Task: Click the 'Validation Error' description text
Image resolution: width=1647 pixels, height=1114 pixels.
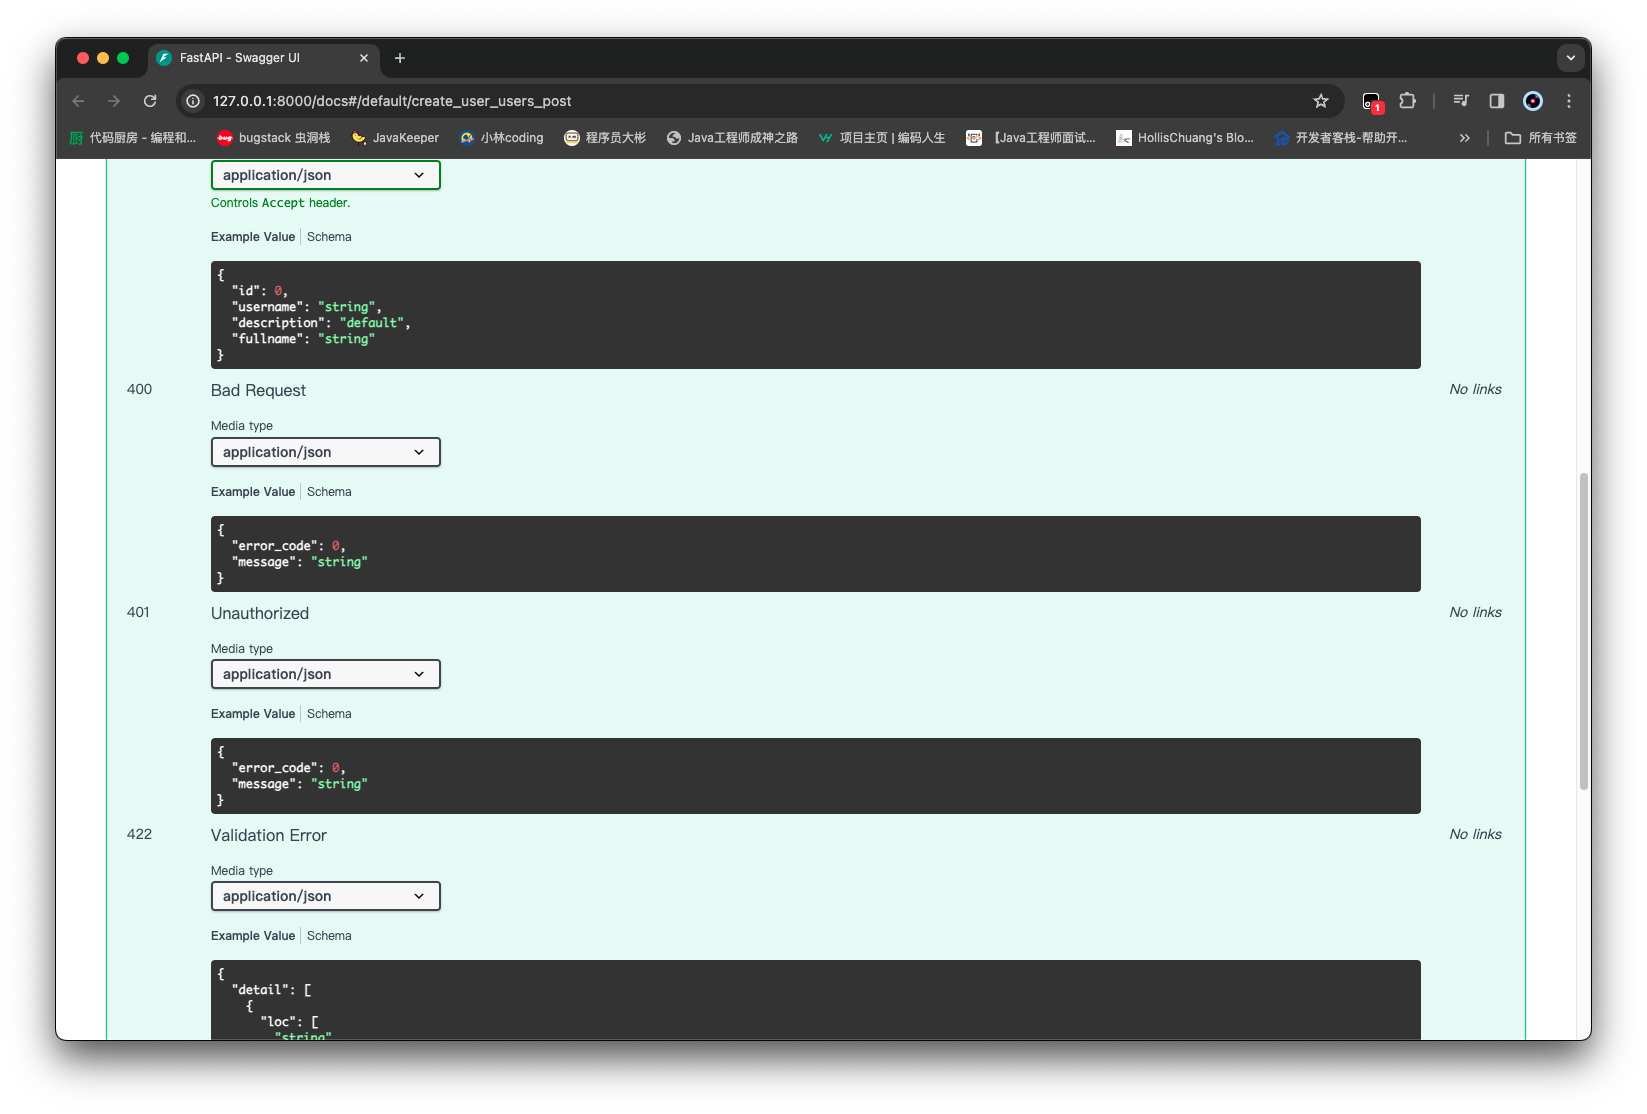Action: pyautogui.click(x=269, y=835)
